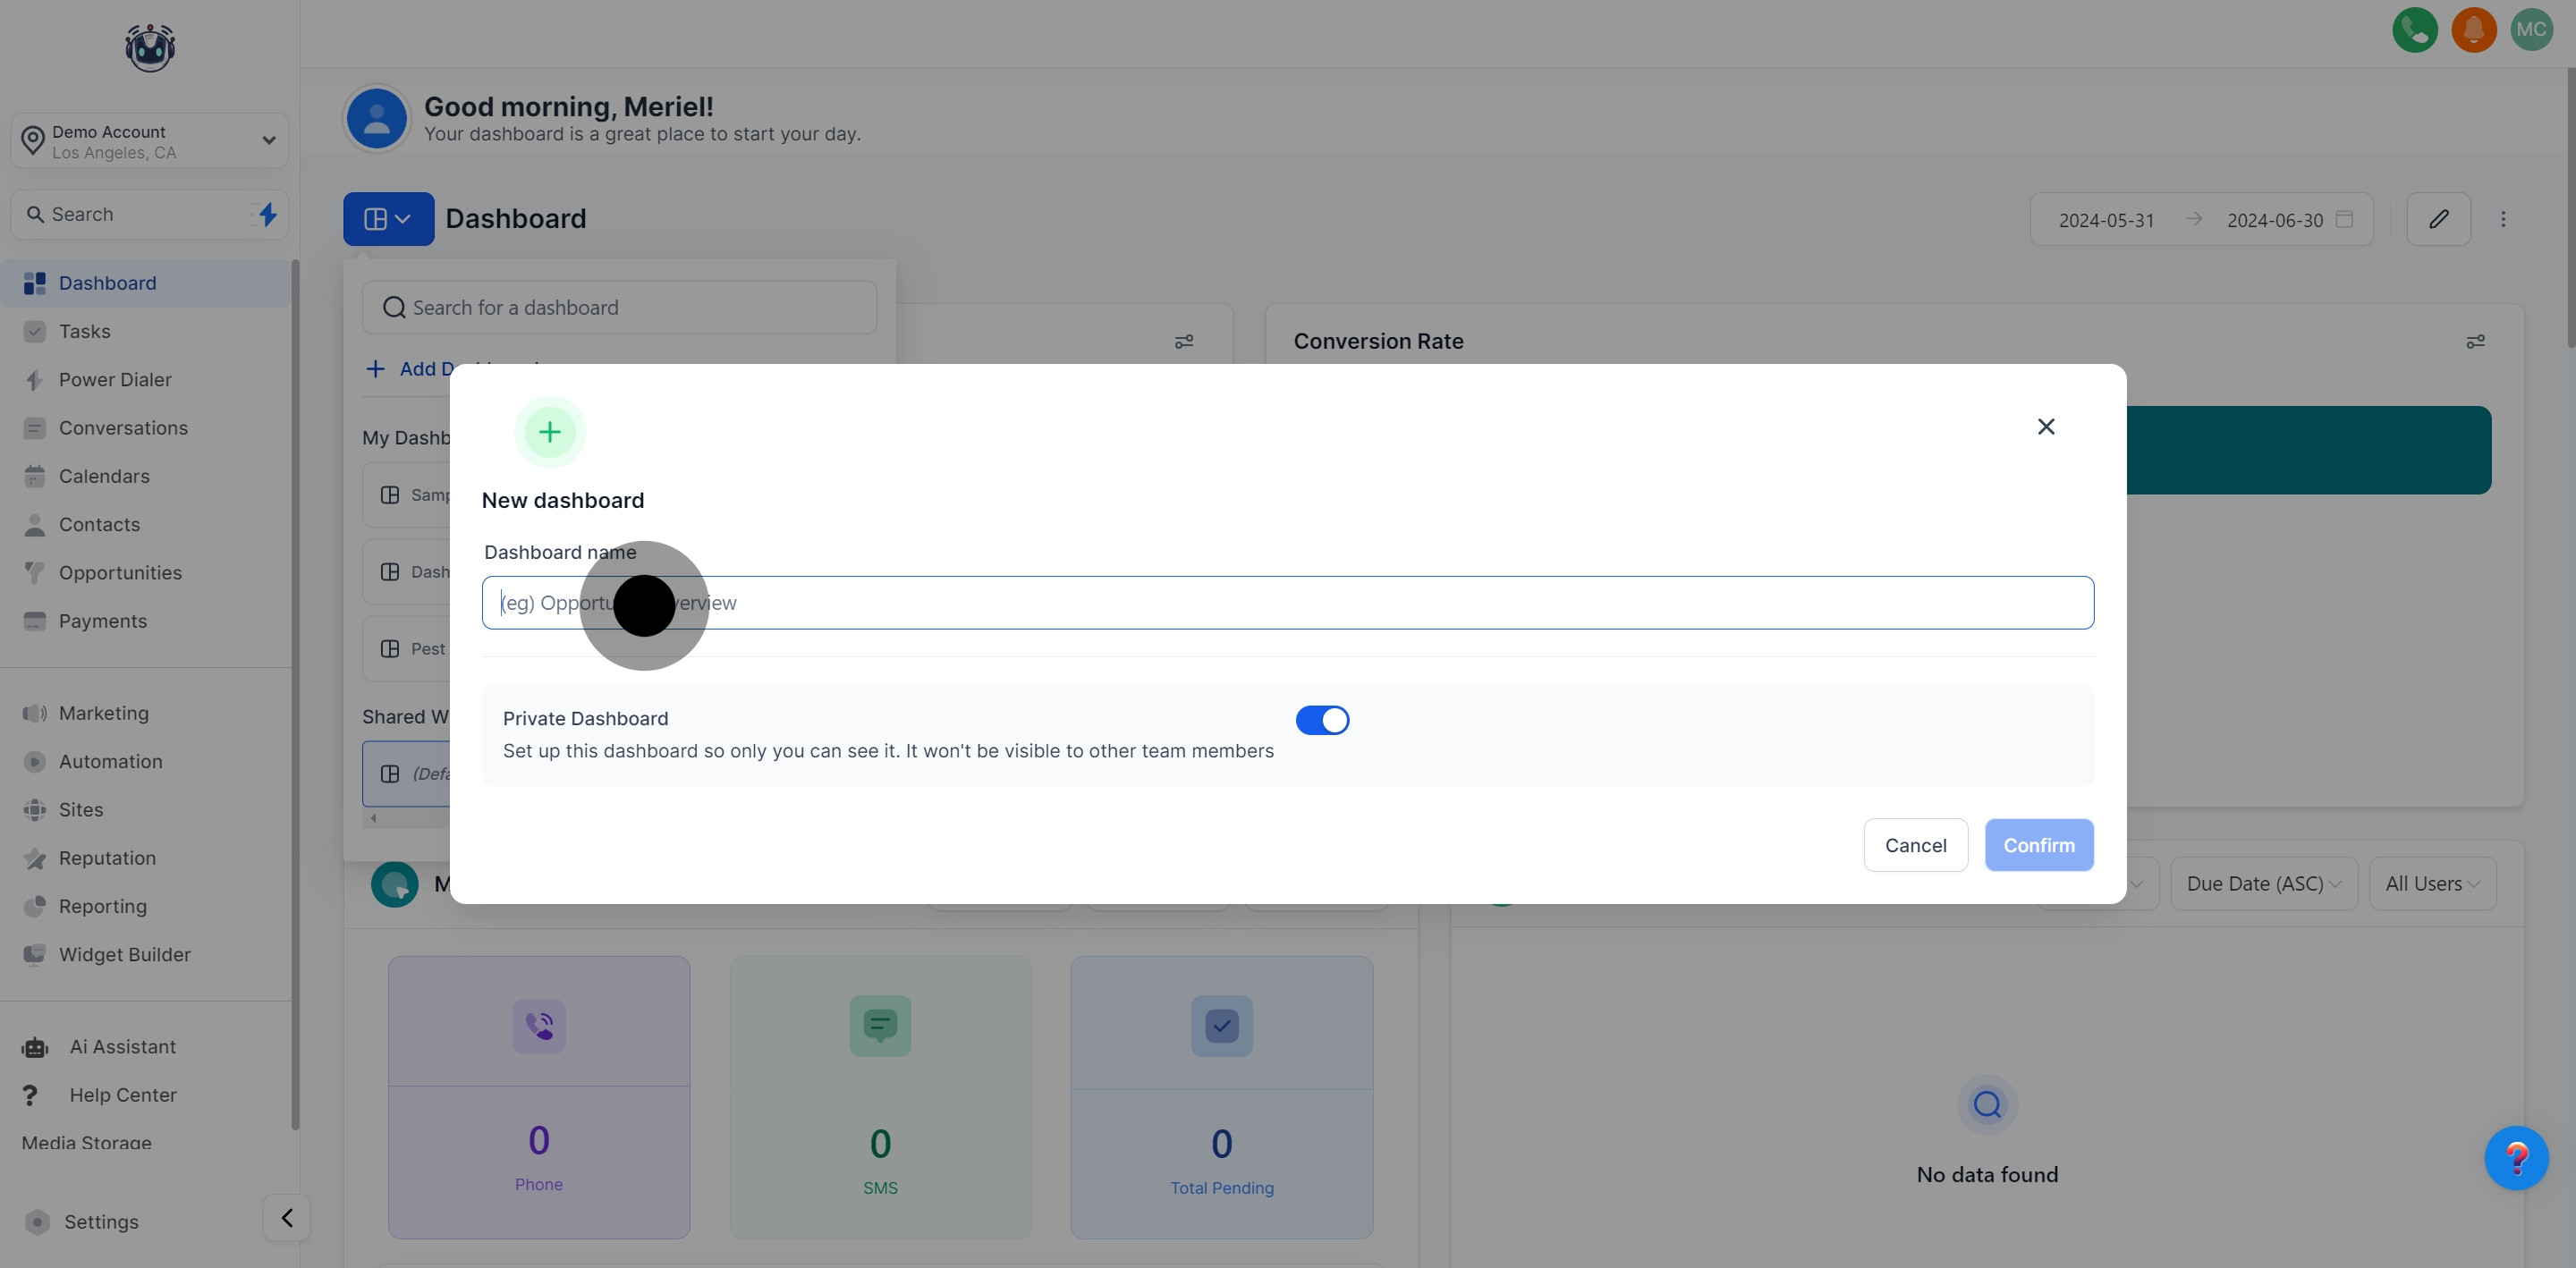Click the pencil edit dashboard icon

[2438, 219]
